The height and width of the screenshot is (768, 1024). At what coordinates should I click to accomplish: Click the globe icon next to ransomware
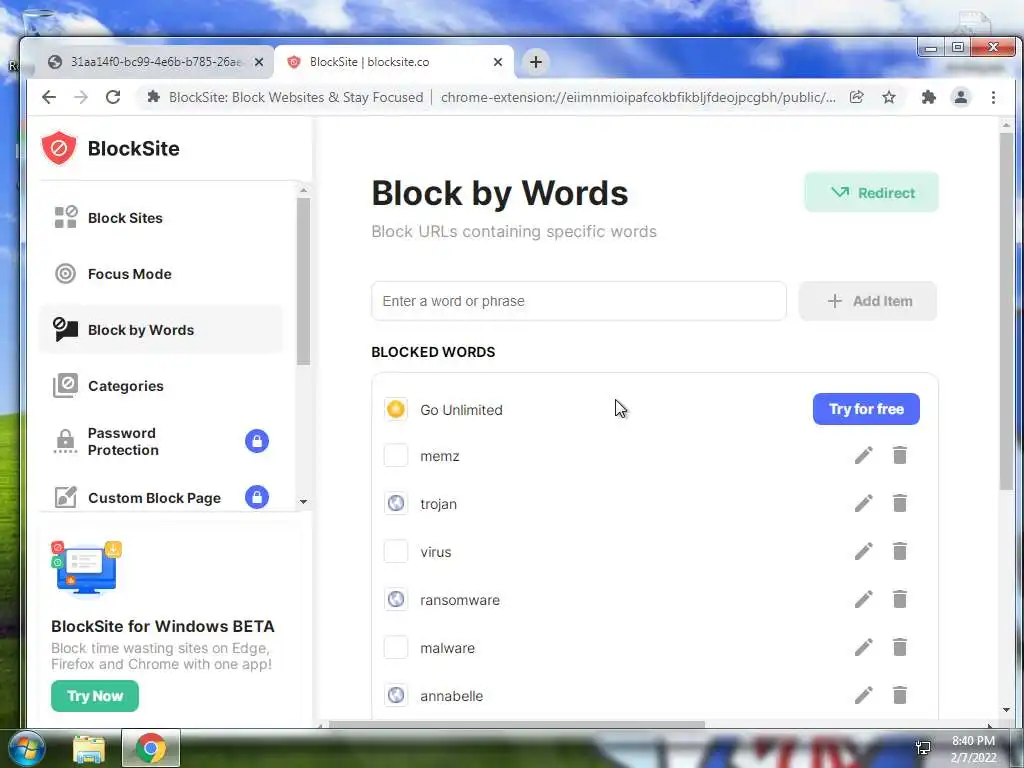tap(396, 600)
